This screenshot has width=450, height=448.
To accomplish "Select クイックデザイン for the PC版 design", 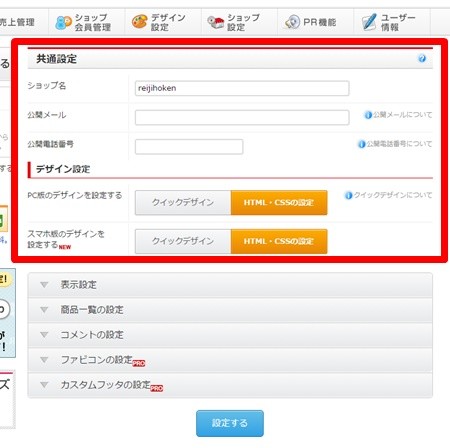I will [x=183, y=203].
